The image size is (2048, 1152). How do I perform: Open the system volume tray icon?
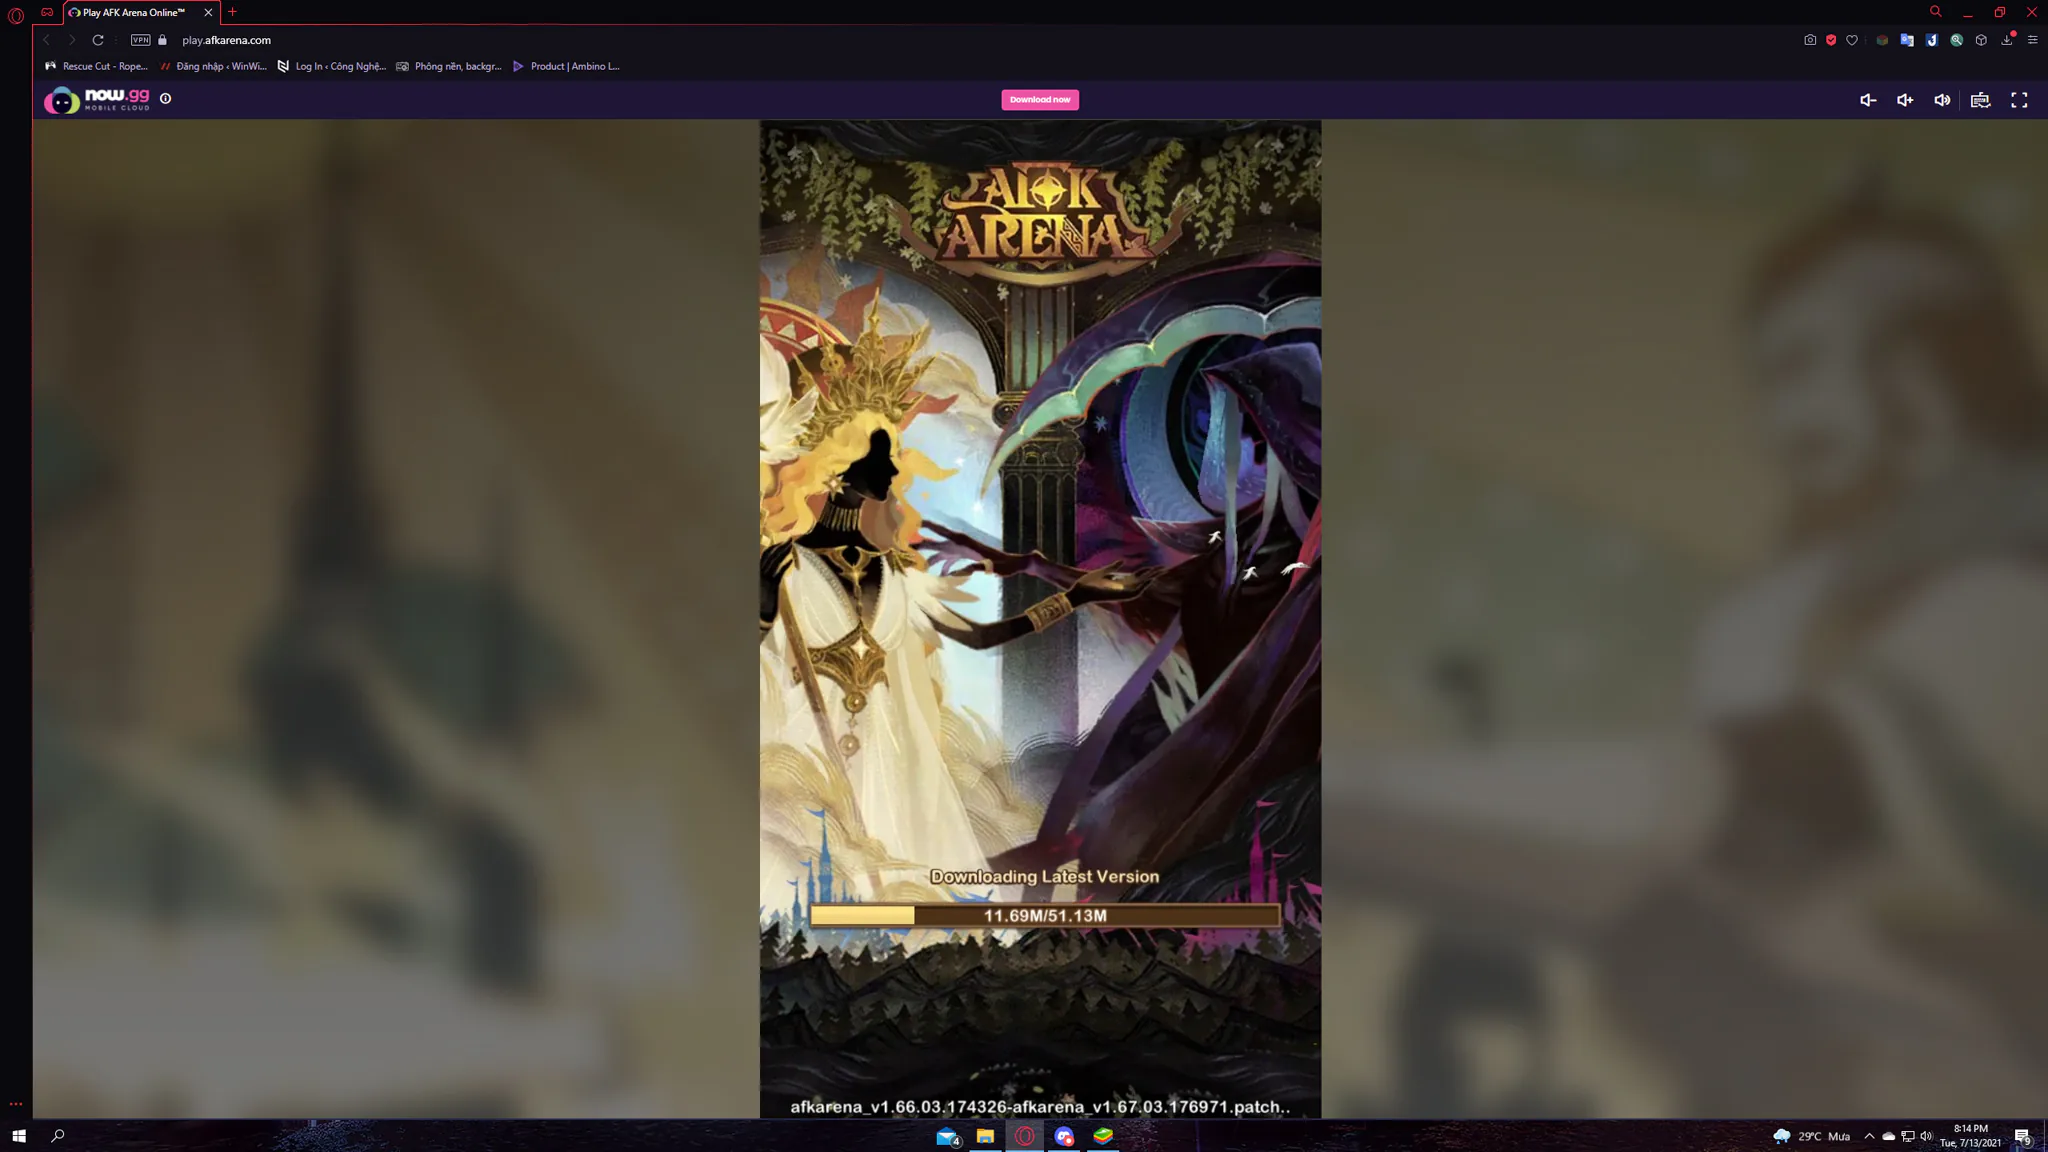[1926, 1136]
